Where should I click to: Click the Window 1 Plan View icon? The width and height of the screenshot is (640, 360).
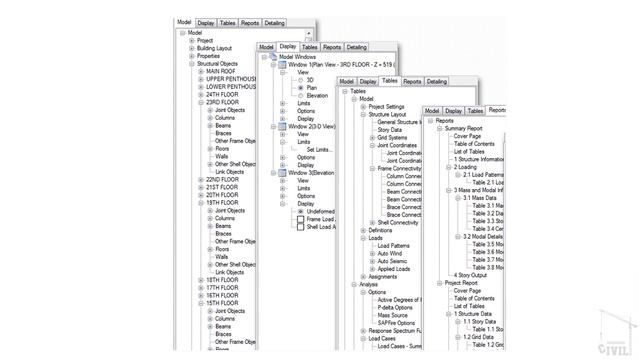(x=282, y=64)
